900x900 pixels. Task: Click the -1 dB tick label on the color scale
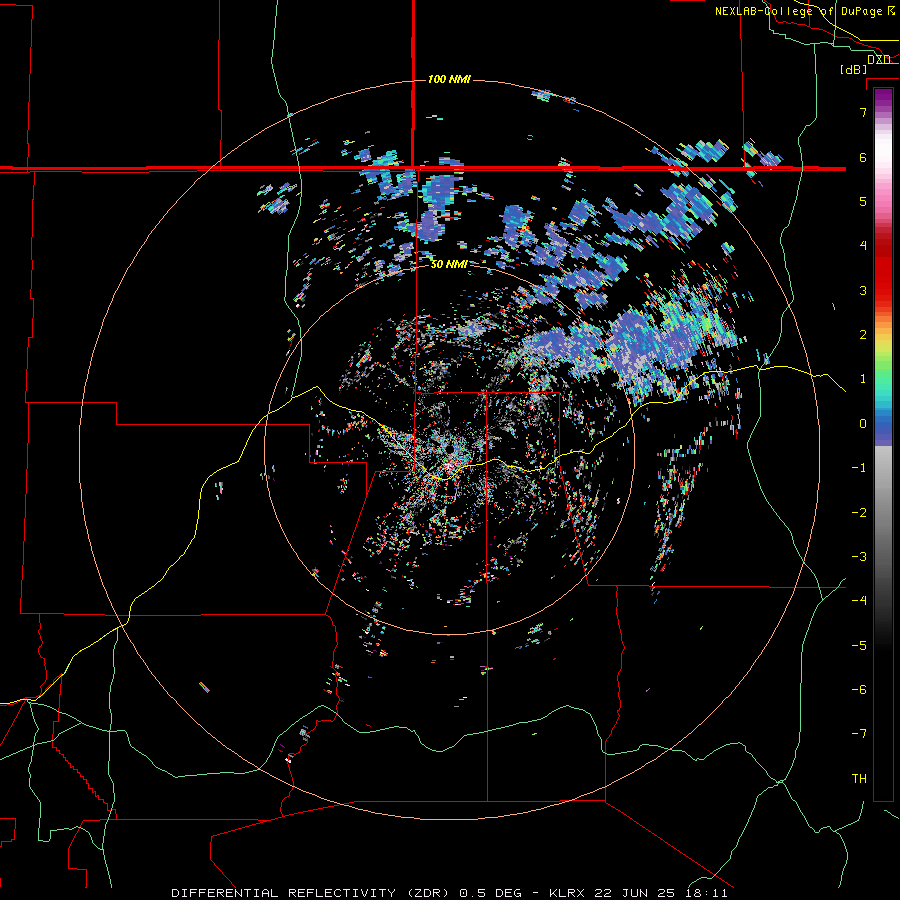point(859,468)
